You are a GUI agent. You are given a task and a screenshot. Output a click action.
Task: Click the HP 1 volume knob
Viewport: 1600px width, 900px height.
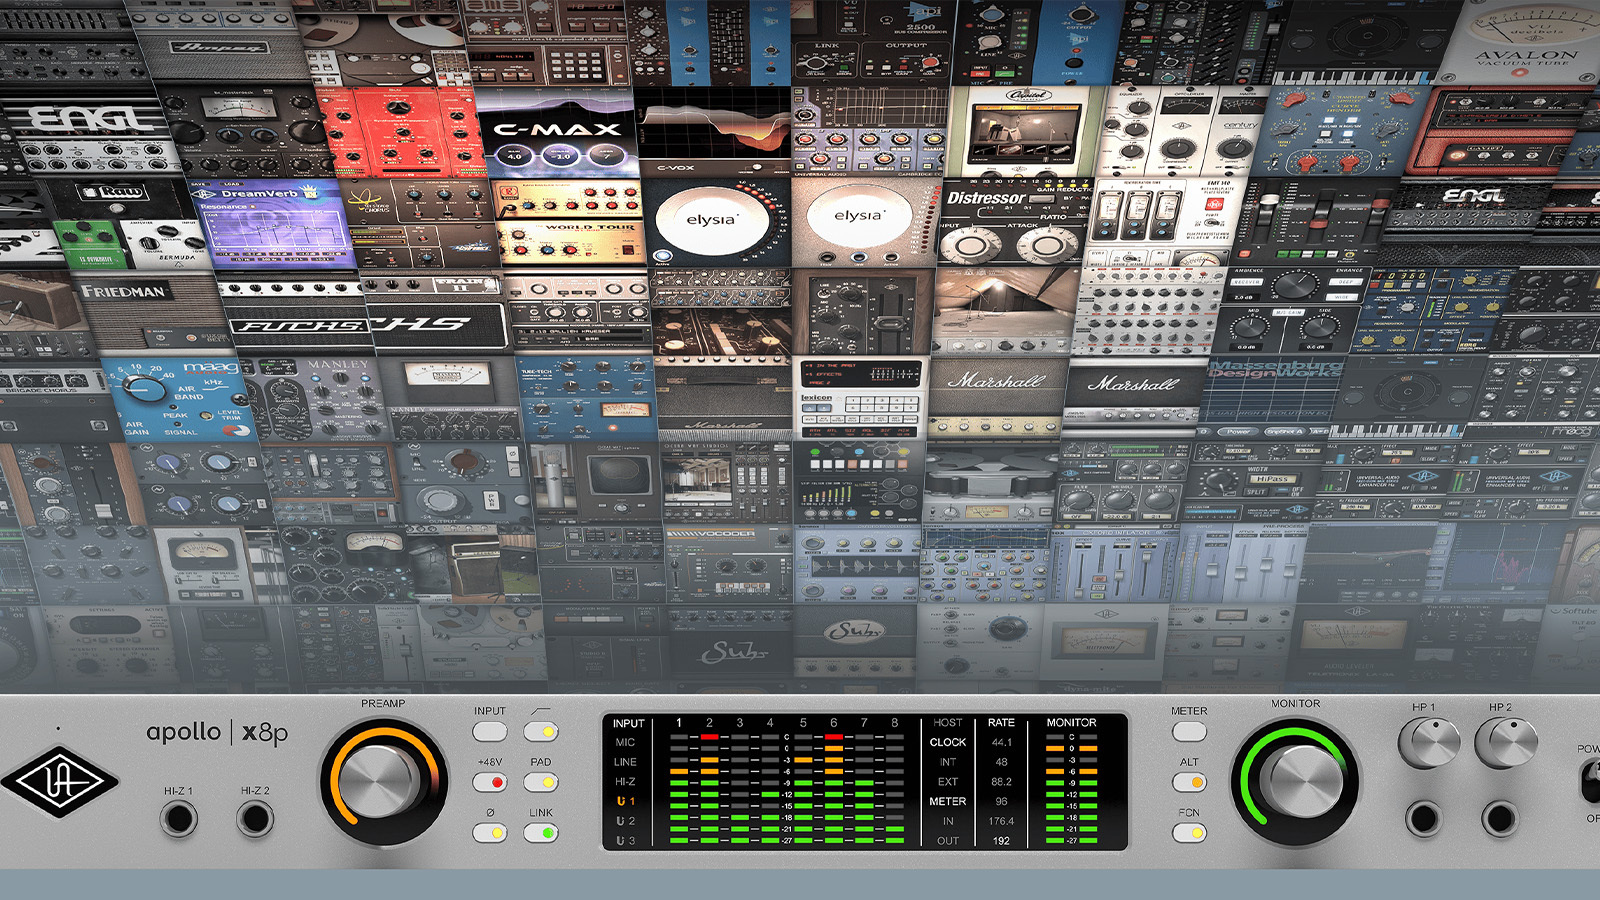1429,743
